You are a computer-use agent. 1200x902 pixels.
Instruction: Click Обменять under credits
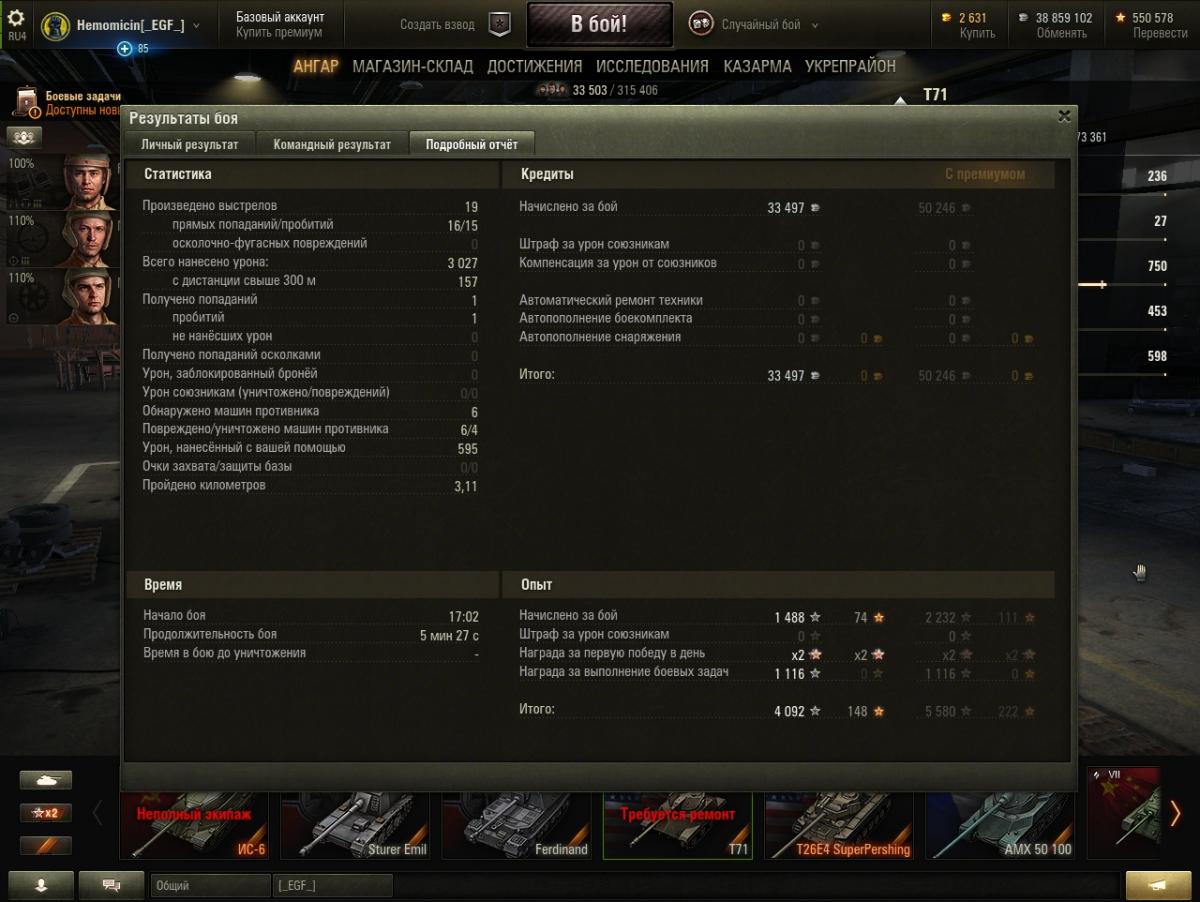1061,33
